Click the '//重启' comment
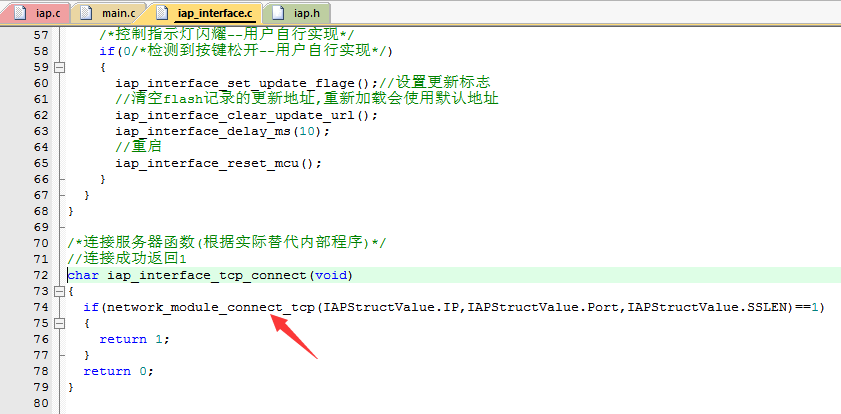841x414 pixels. tap(138, 147)
